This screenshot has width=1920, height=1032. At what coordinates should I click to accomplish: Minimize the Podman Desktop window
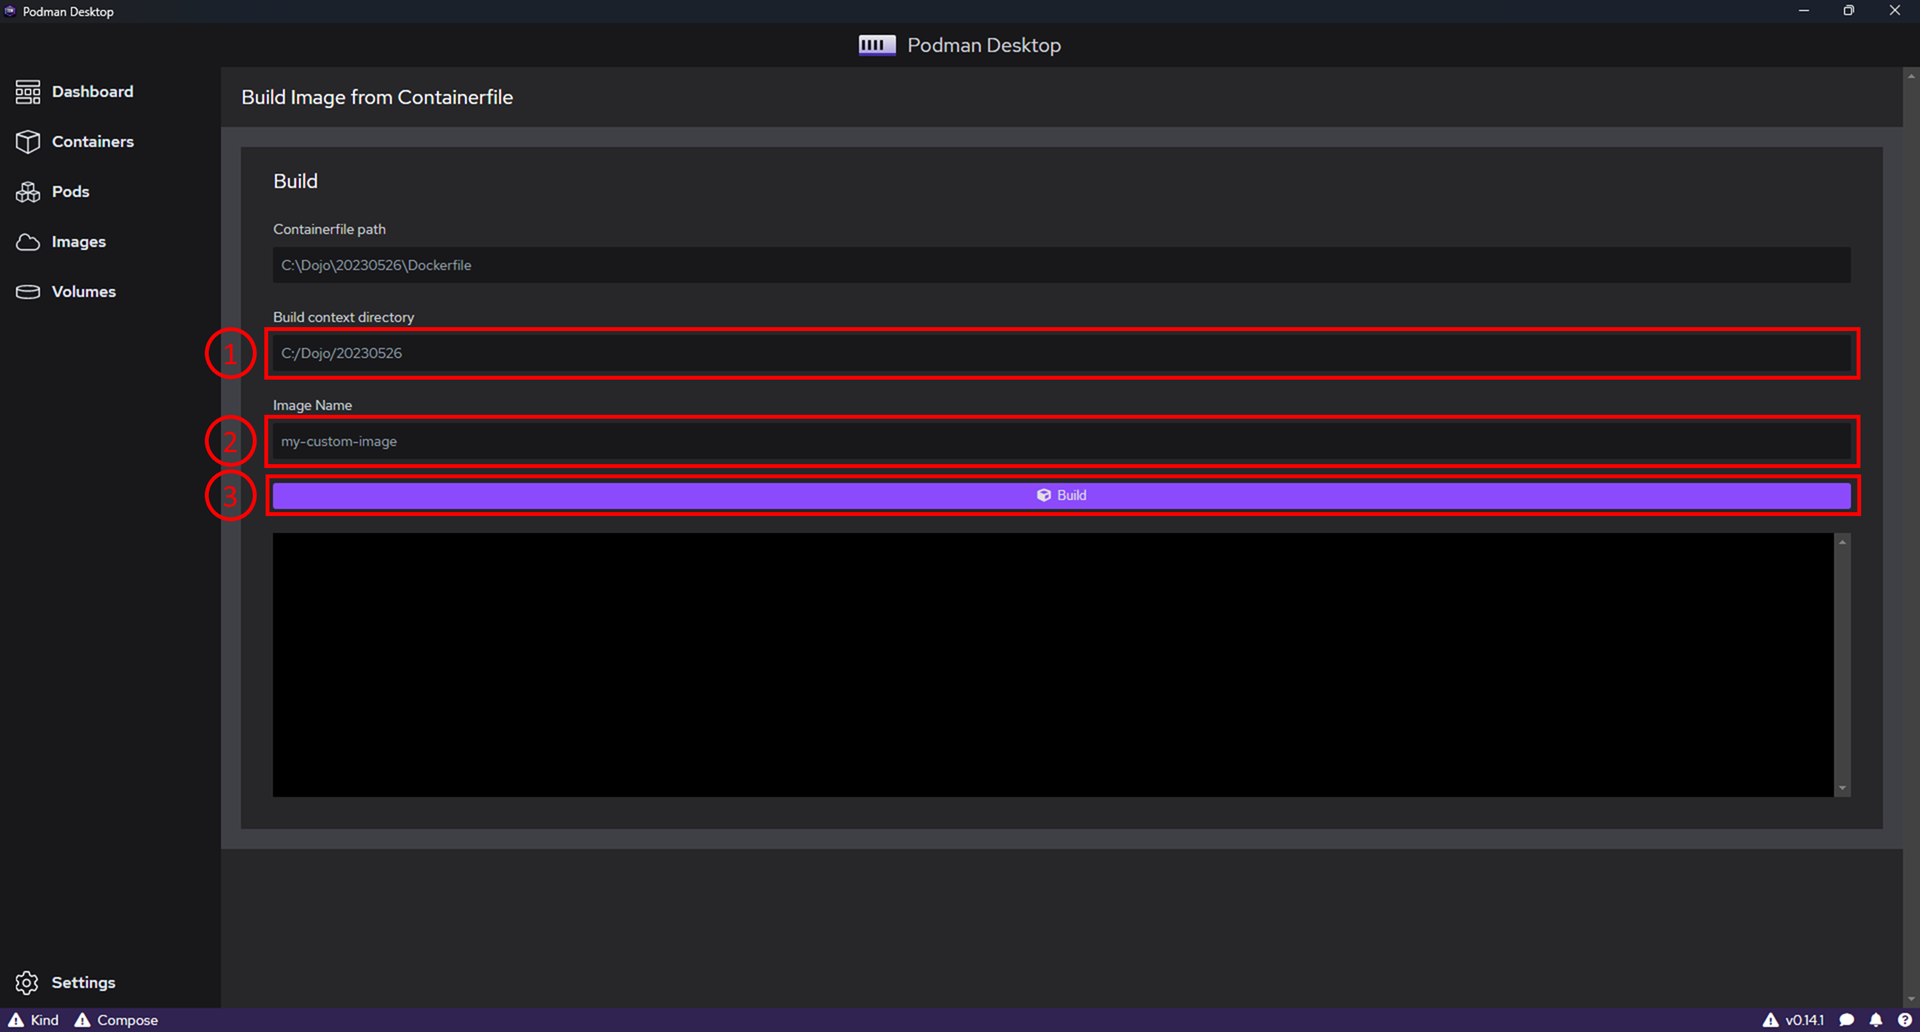pyautogui.click(x=1804, y=11)
